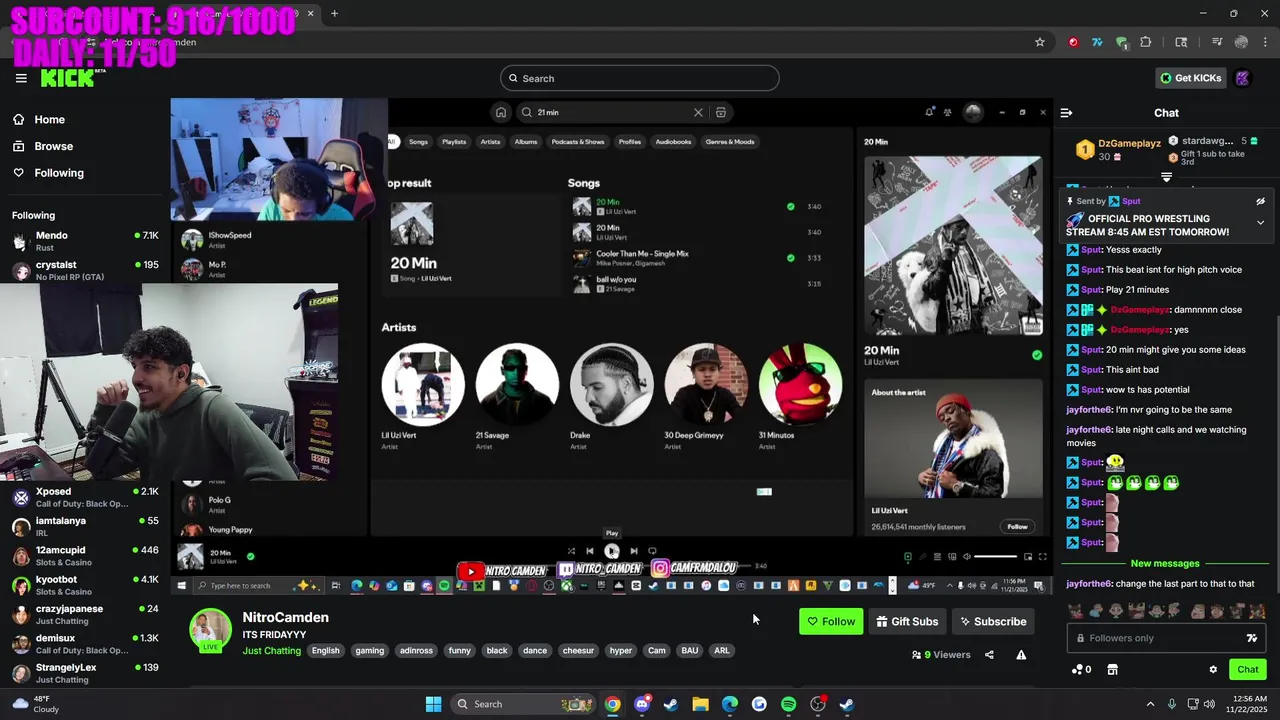Viewport: 1280px width, 720px height.
Task: Collapse the chat panel arrow icon
Action: (1066, 113)
